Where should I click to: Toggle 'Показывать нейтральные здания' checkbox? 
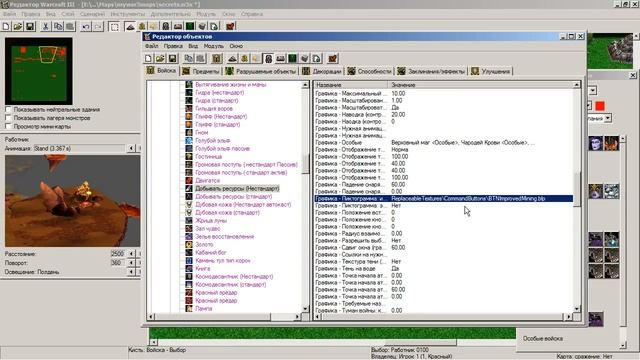[8, 109]
